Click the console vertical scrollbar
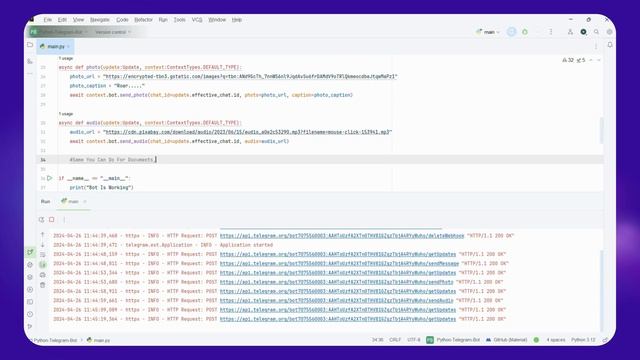The width and height of the screenshot is (640, 360). coord(601,290)
